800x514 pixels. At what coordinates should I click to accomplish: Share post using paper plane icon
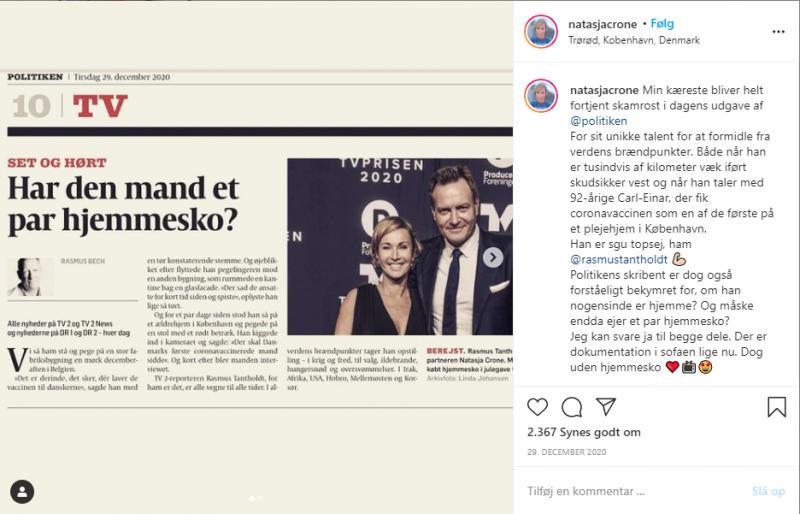(606, 406)
